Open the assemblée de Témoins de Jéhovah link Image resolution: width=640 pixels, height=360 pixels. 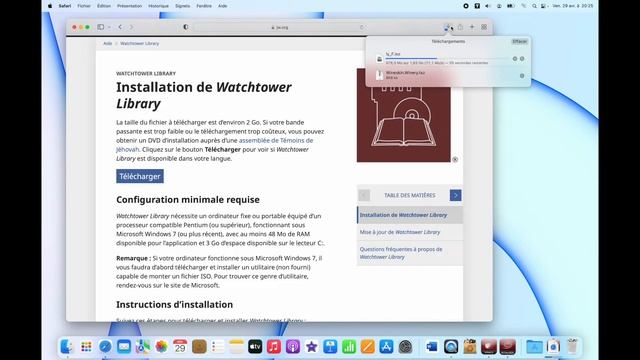coord(276,140)
